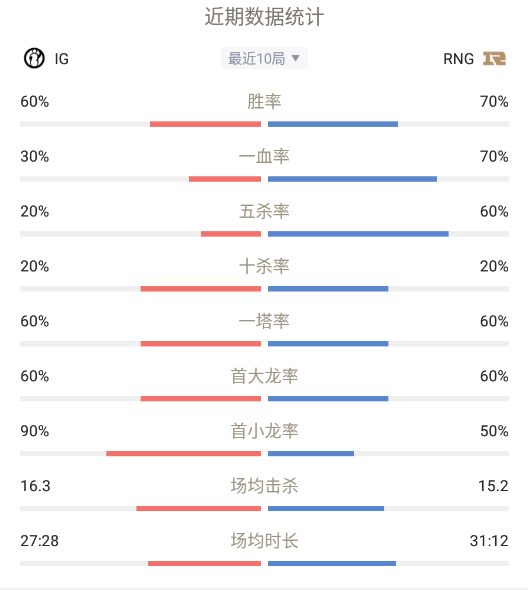Click the 场均击杀 stat label
This screenshot has width=528, height=590.
pyautogui.click(x=264, y=486)
